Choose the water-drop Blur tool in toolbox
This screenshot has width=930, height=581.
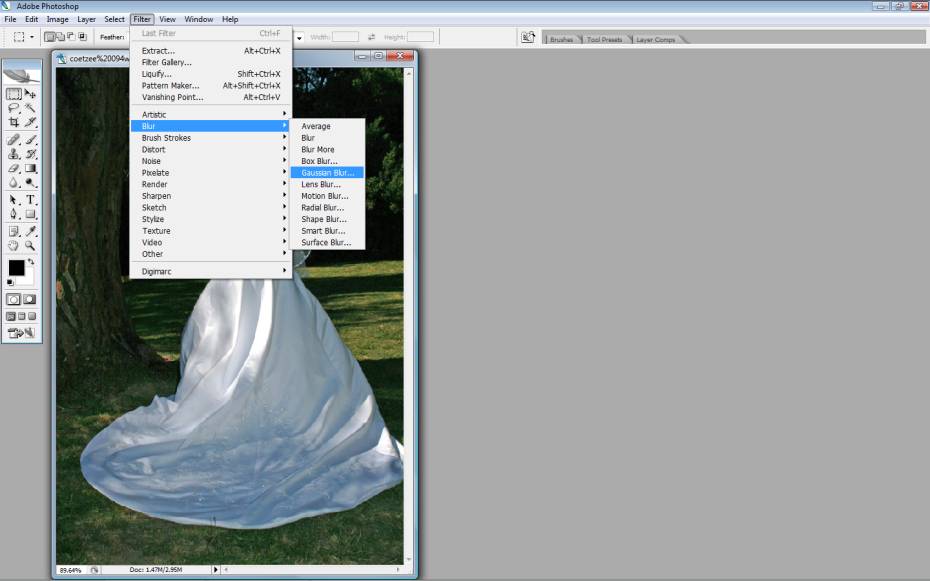click(14, 183)
